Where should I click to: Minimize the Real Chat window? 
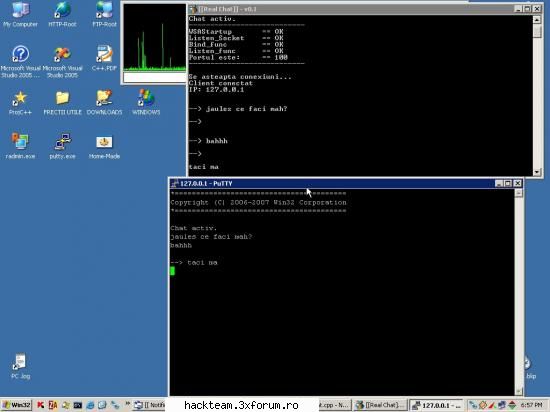tap(518, 9)
